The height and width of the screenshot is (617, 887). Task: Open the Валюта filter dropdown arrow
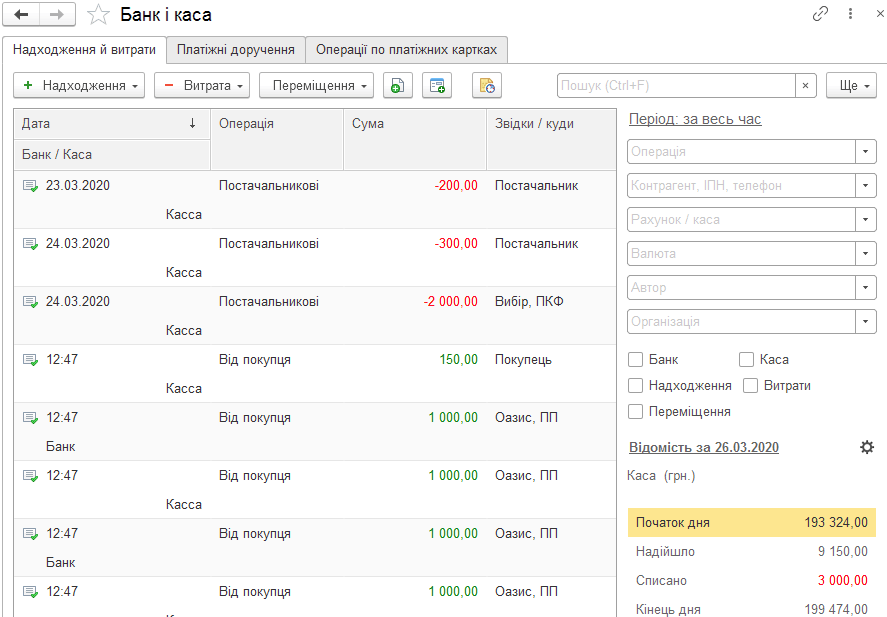[x=866, y=253]
